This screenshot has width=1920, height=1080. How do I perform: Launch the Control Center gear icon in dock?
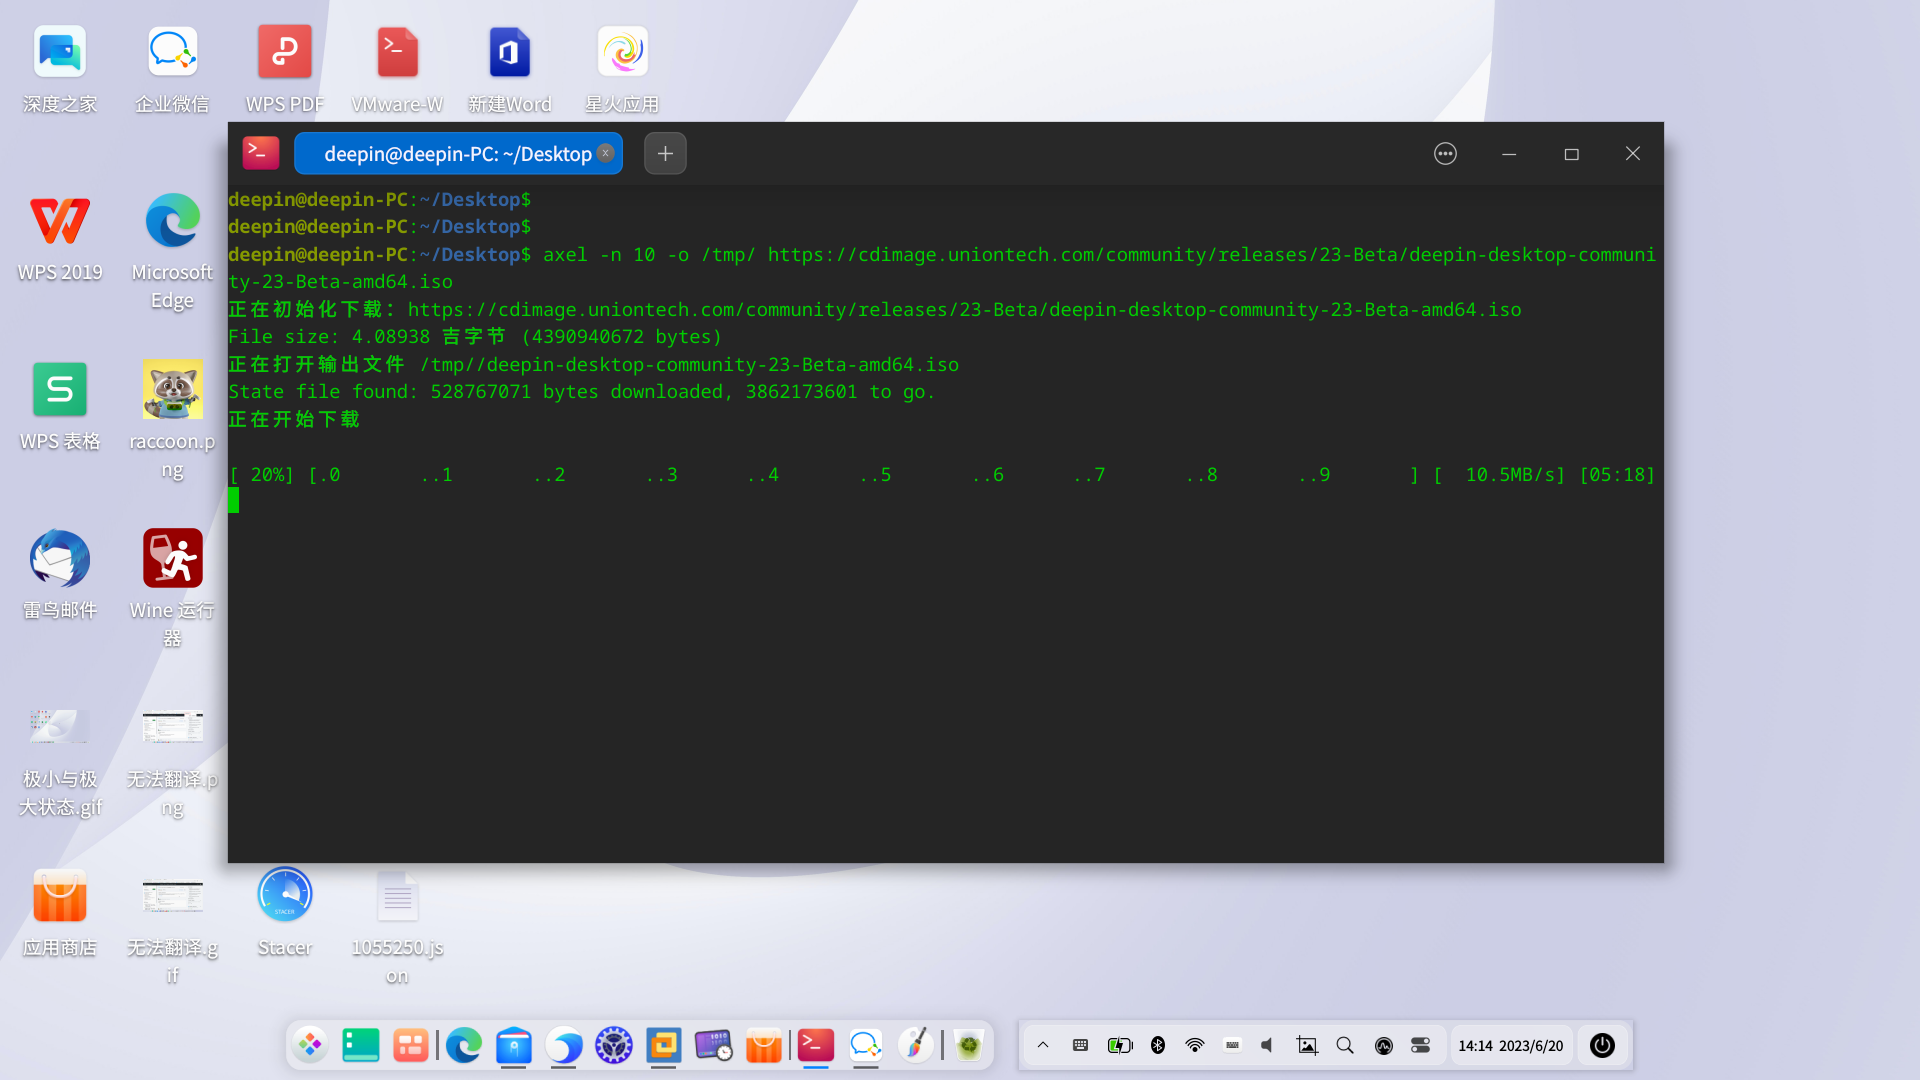point(613,1046)
